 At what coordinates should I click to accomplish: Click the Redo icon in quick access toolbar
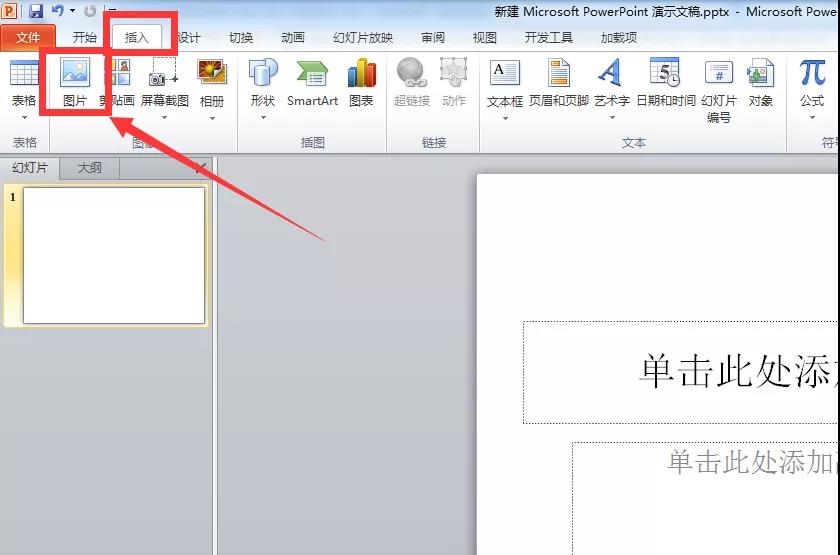(x=89, y=10)
